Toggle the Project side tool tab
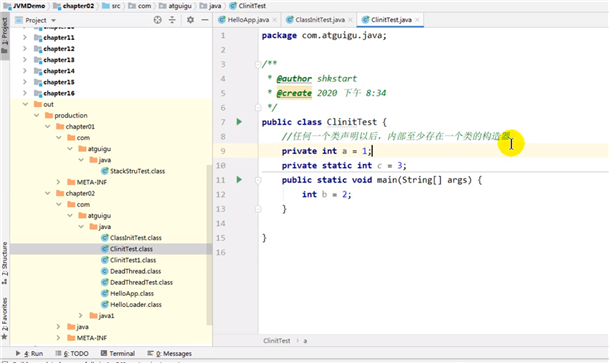This screenshot has height=363, width=609. (5, 36)
